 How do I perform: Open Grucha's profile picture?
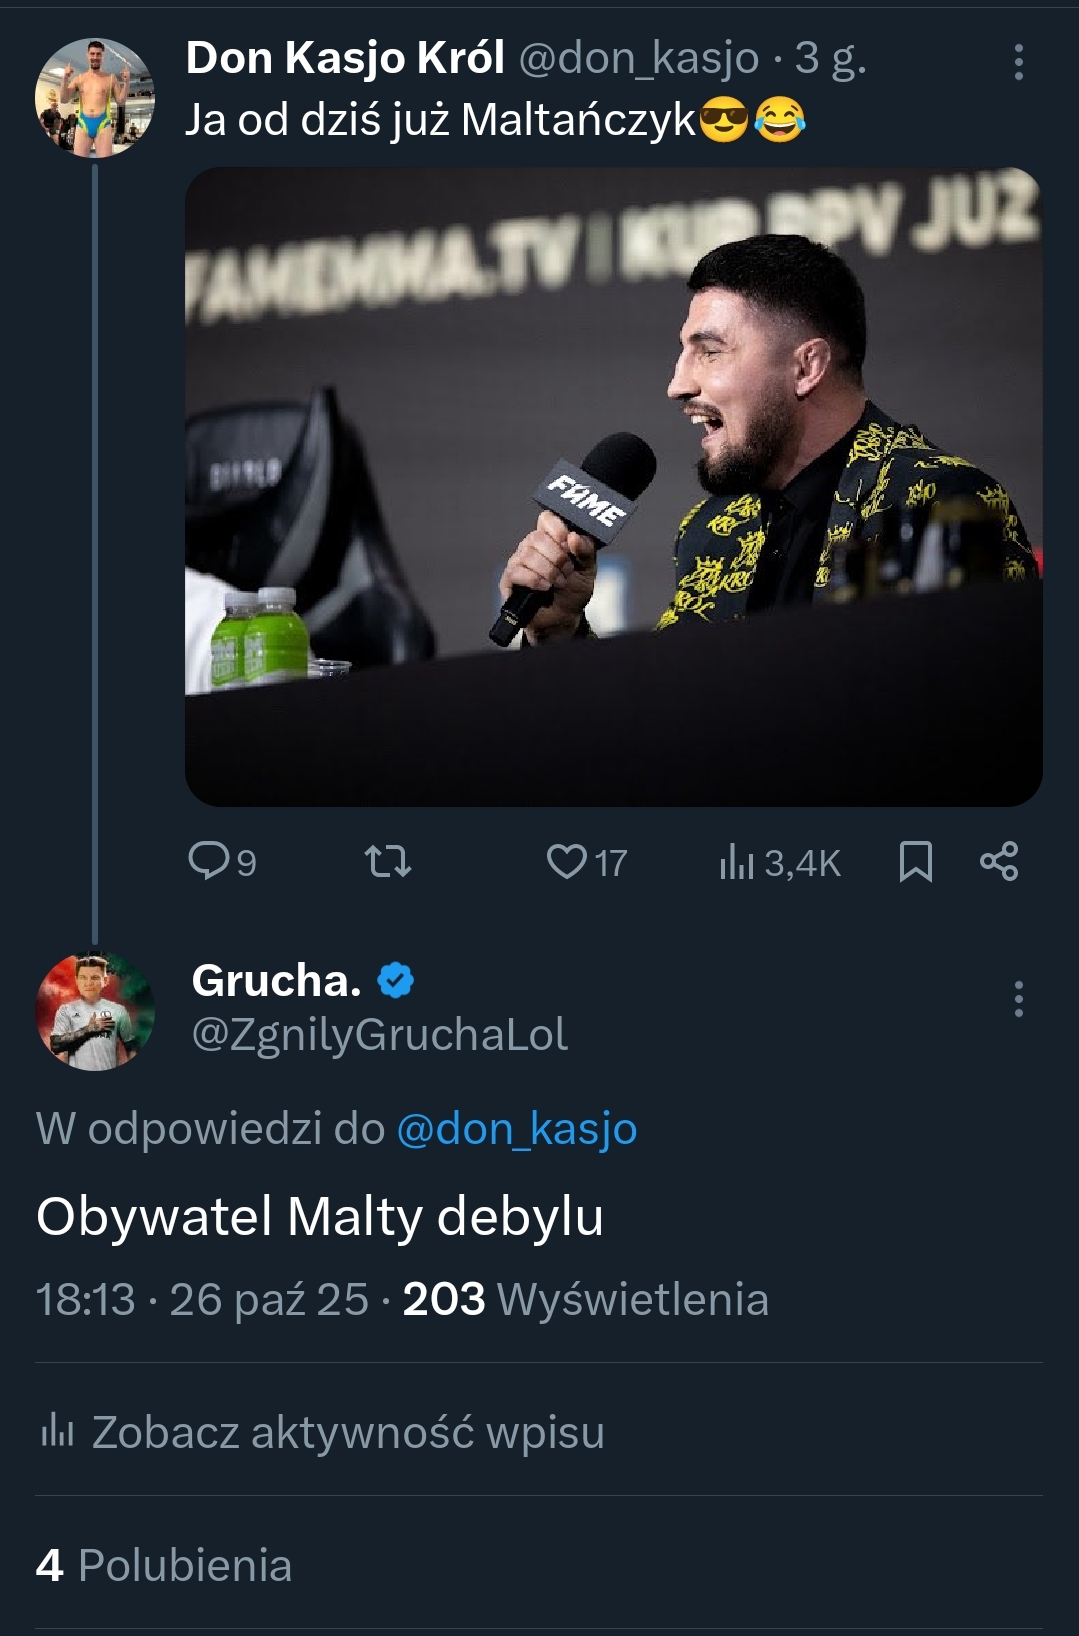pos(95,1011)
